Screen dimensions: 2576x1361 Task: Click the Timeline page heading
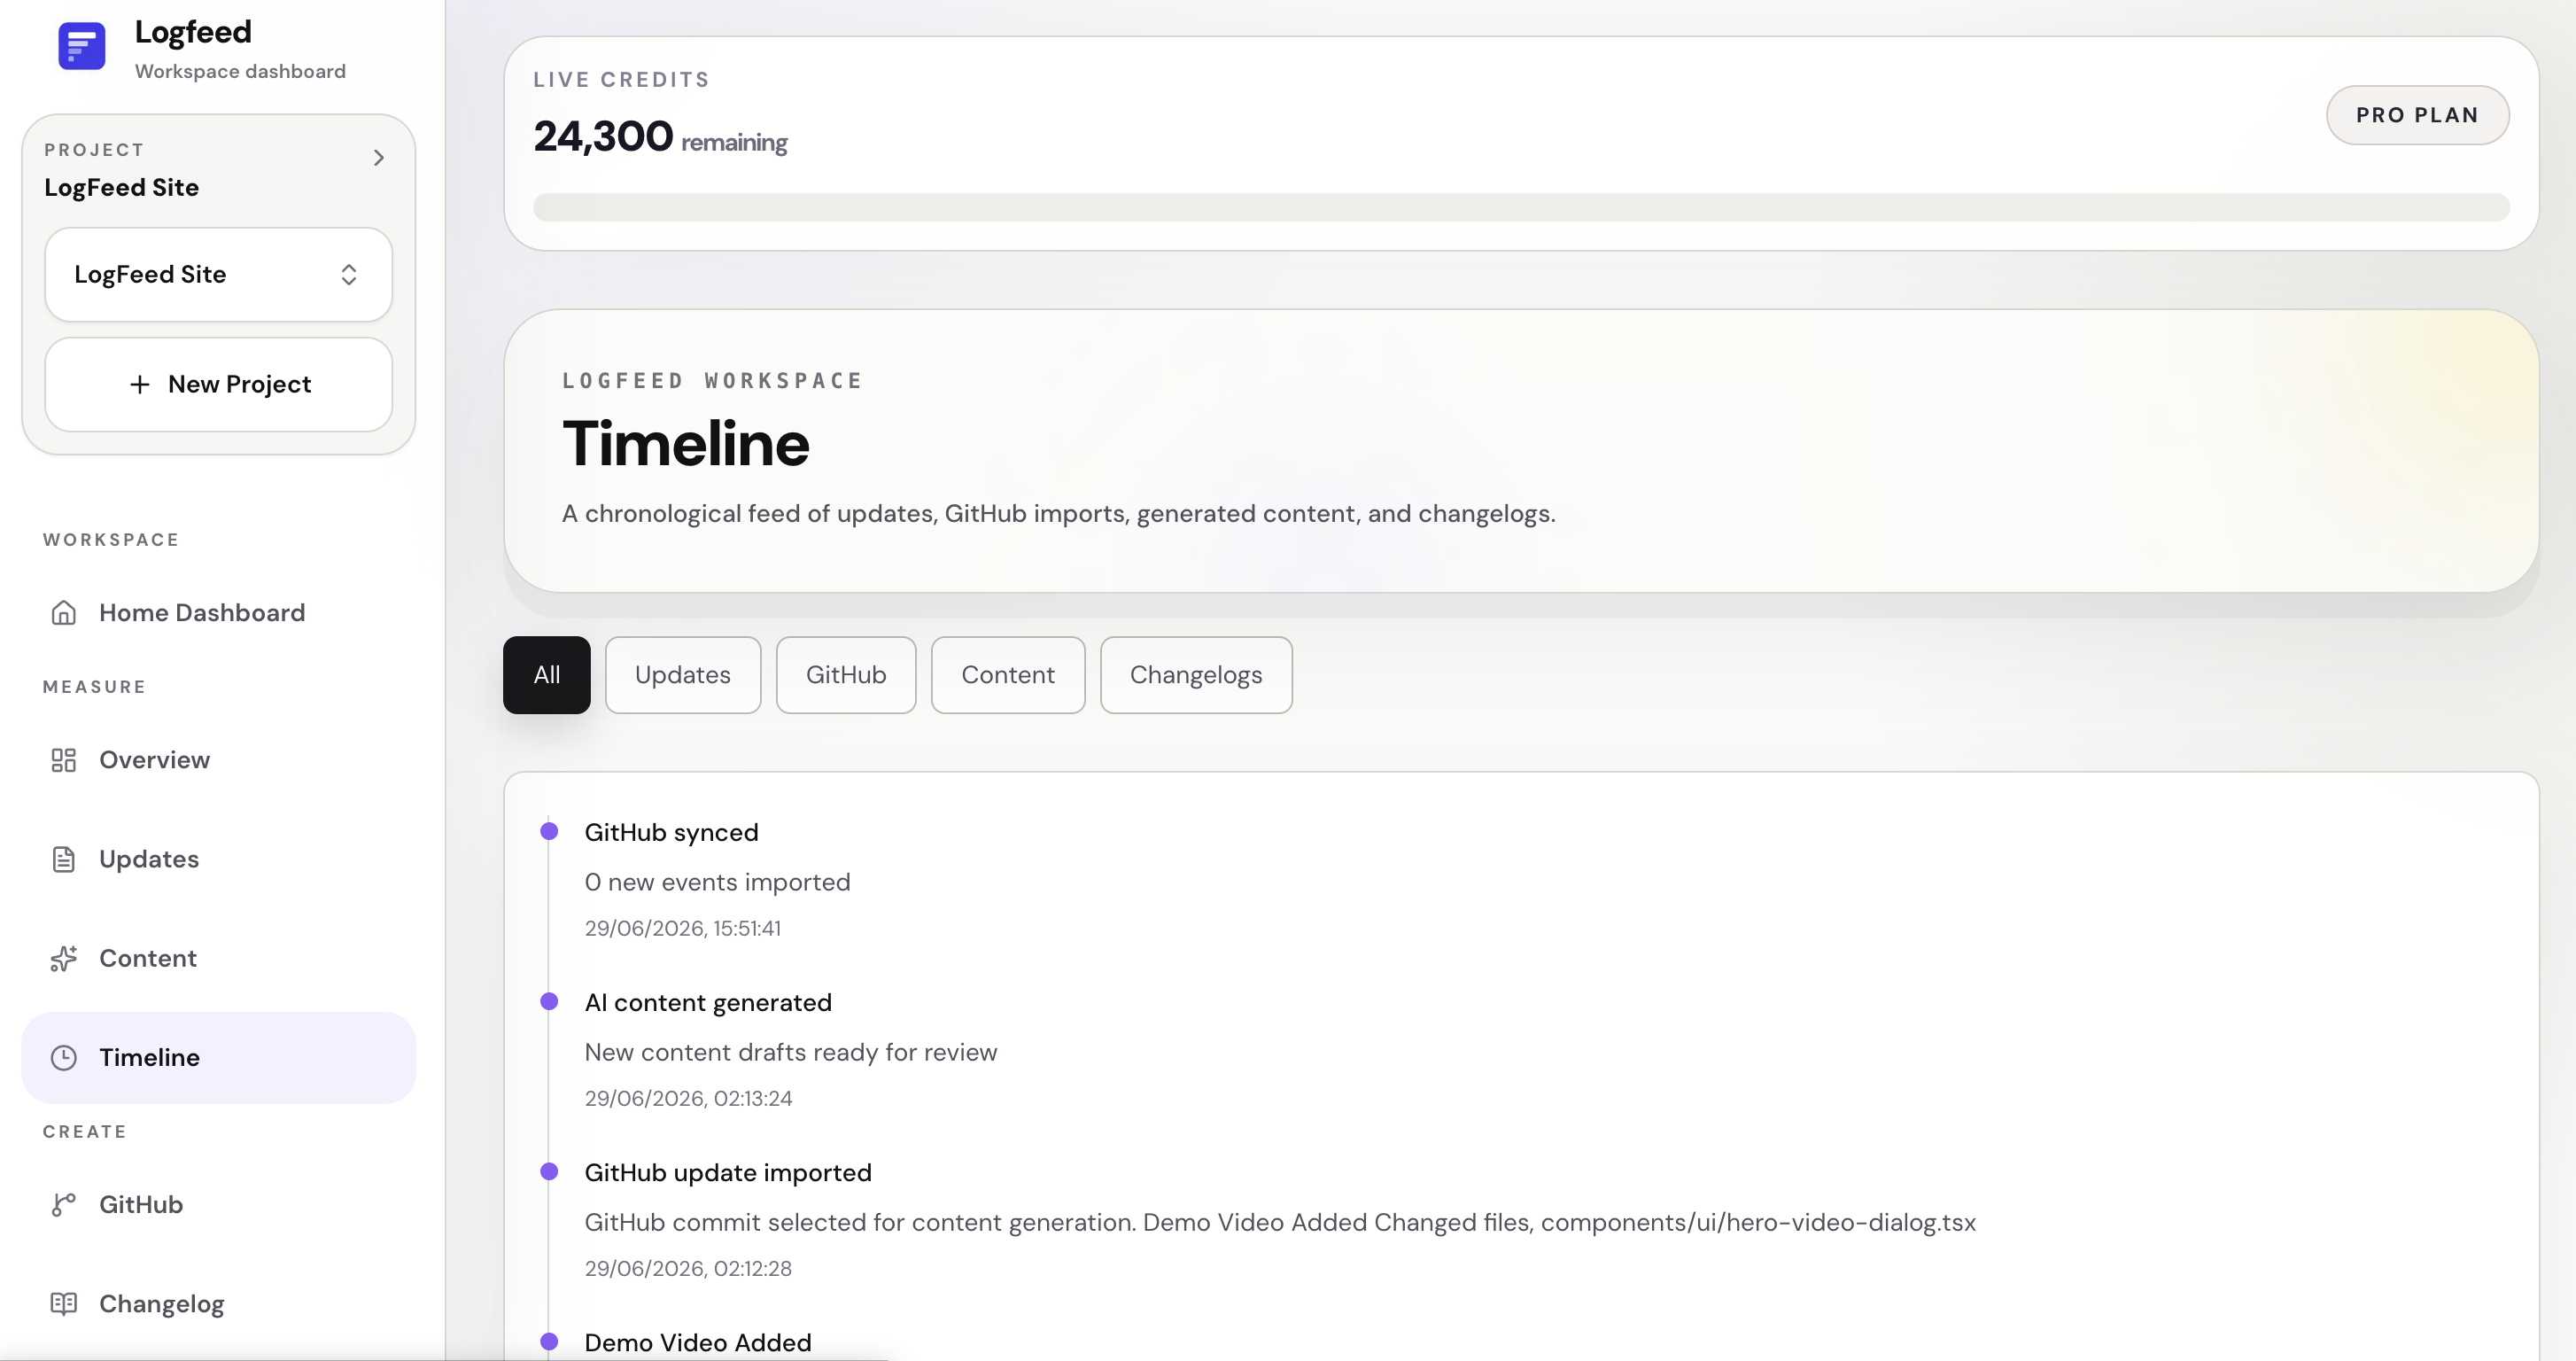pos(686,444)
